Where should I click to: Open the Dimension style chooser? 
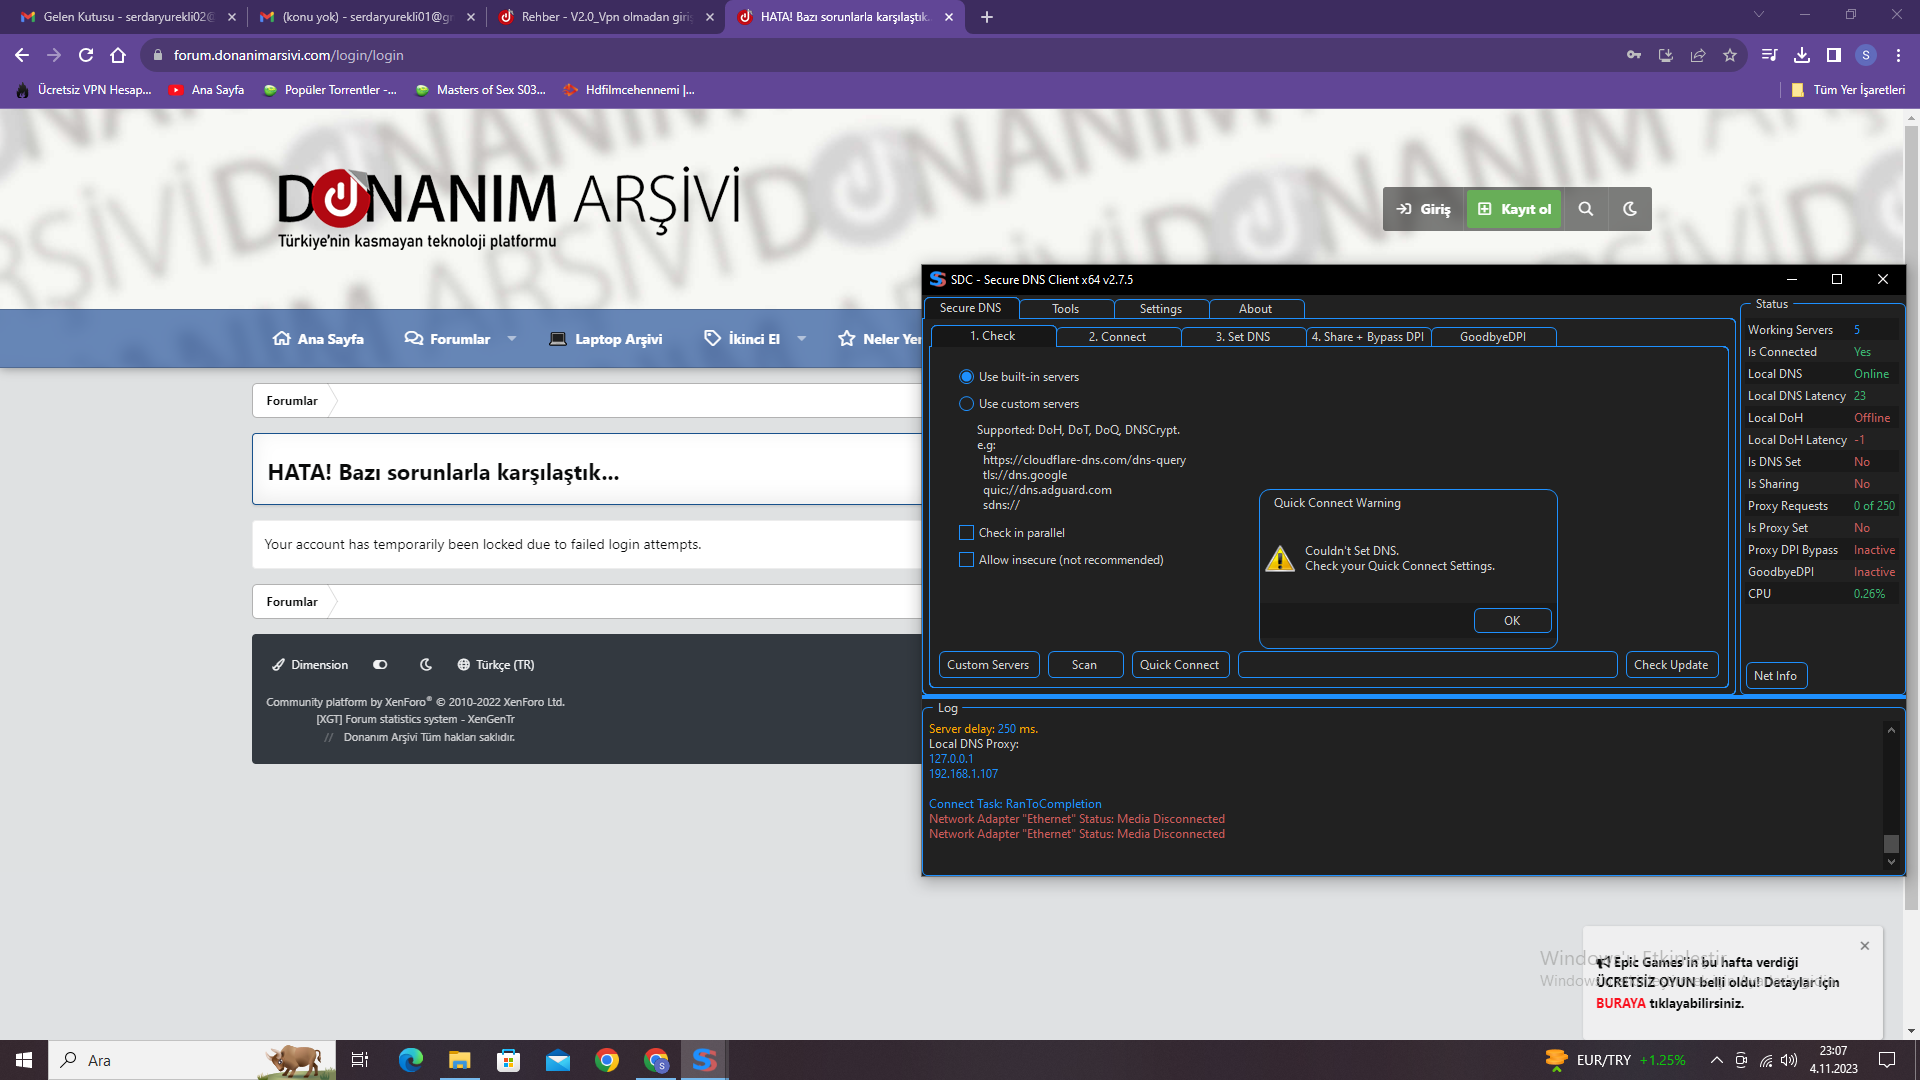[310, 665]
